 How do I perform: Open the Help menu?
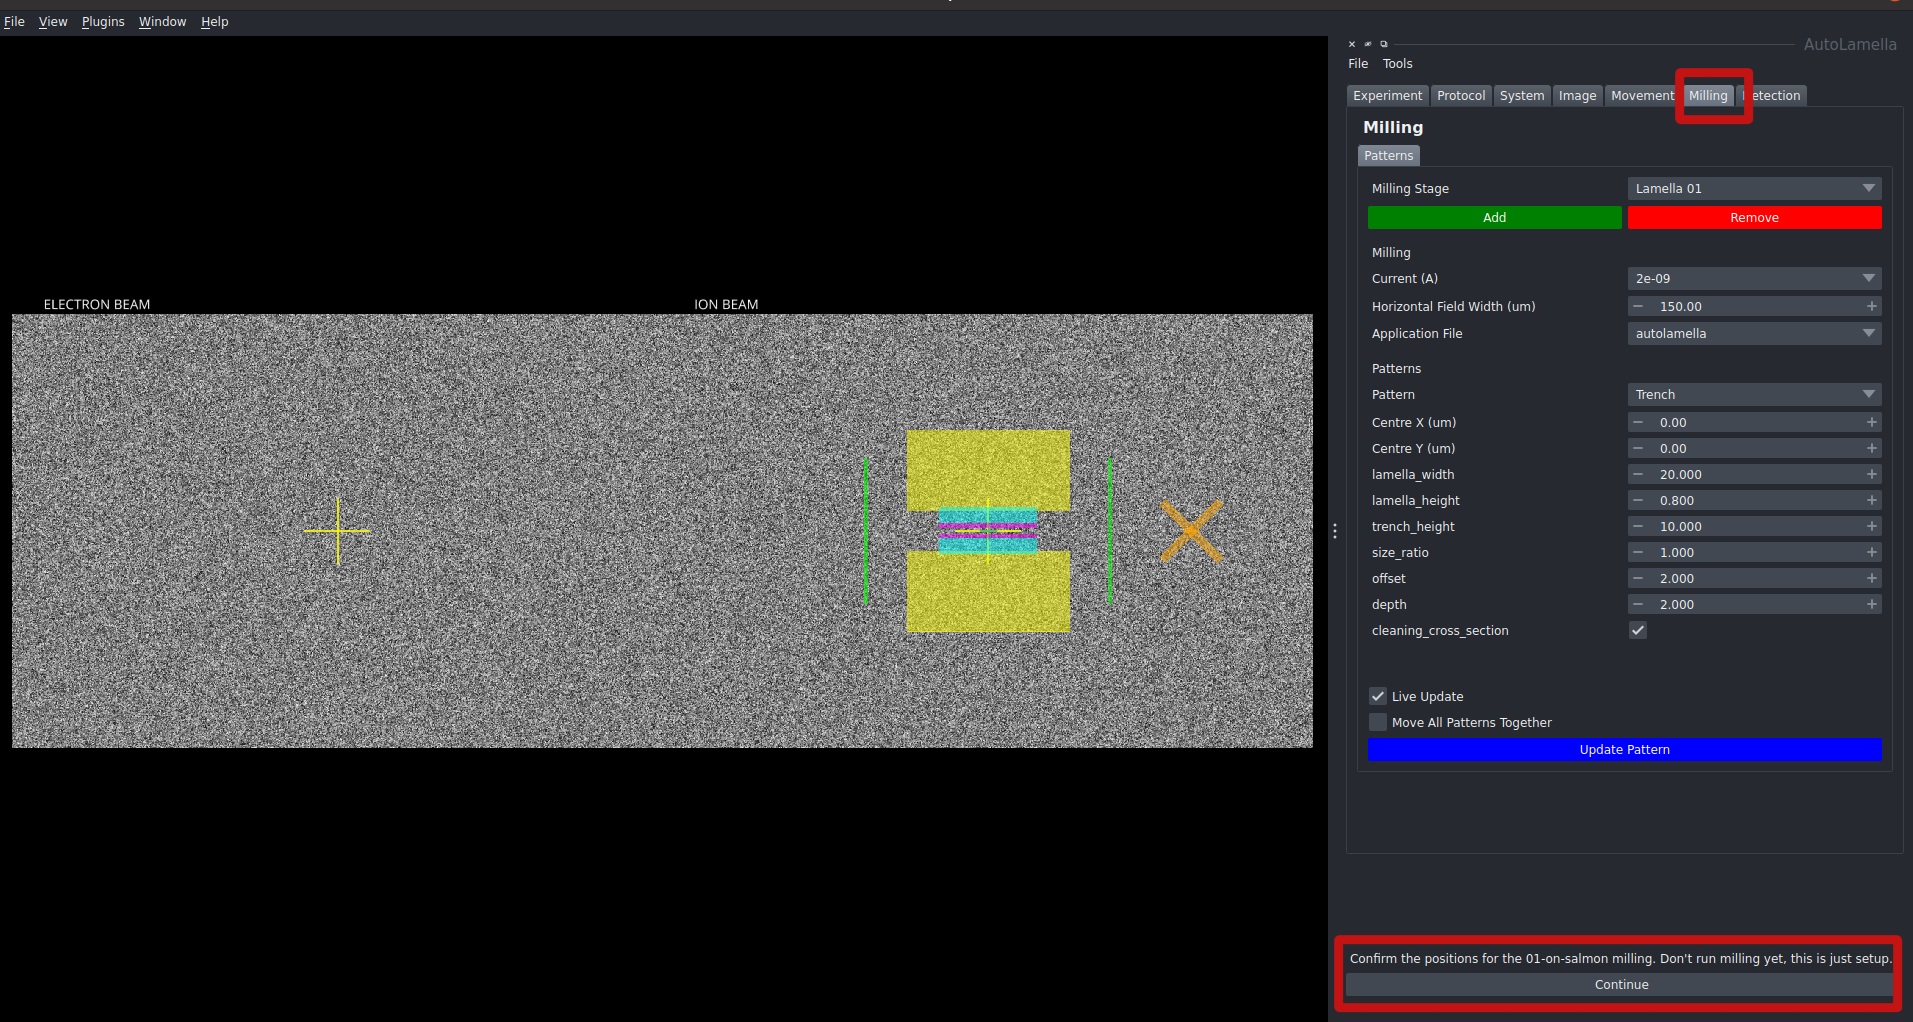point(214,22)
